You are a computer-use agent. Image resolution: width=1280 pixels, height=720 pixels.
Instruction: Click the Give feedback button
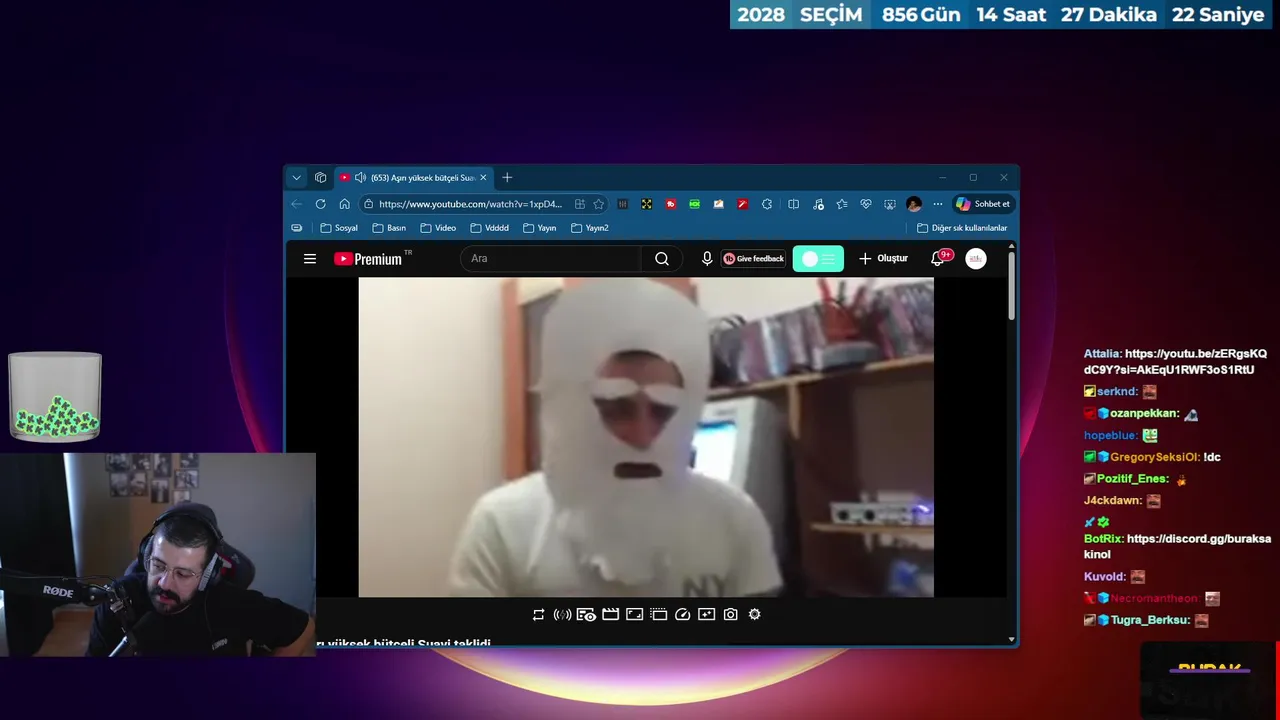coord(754,259)
